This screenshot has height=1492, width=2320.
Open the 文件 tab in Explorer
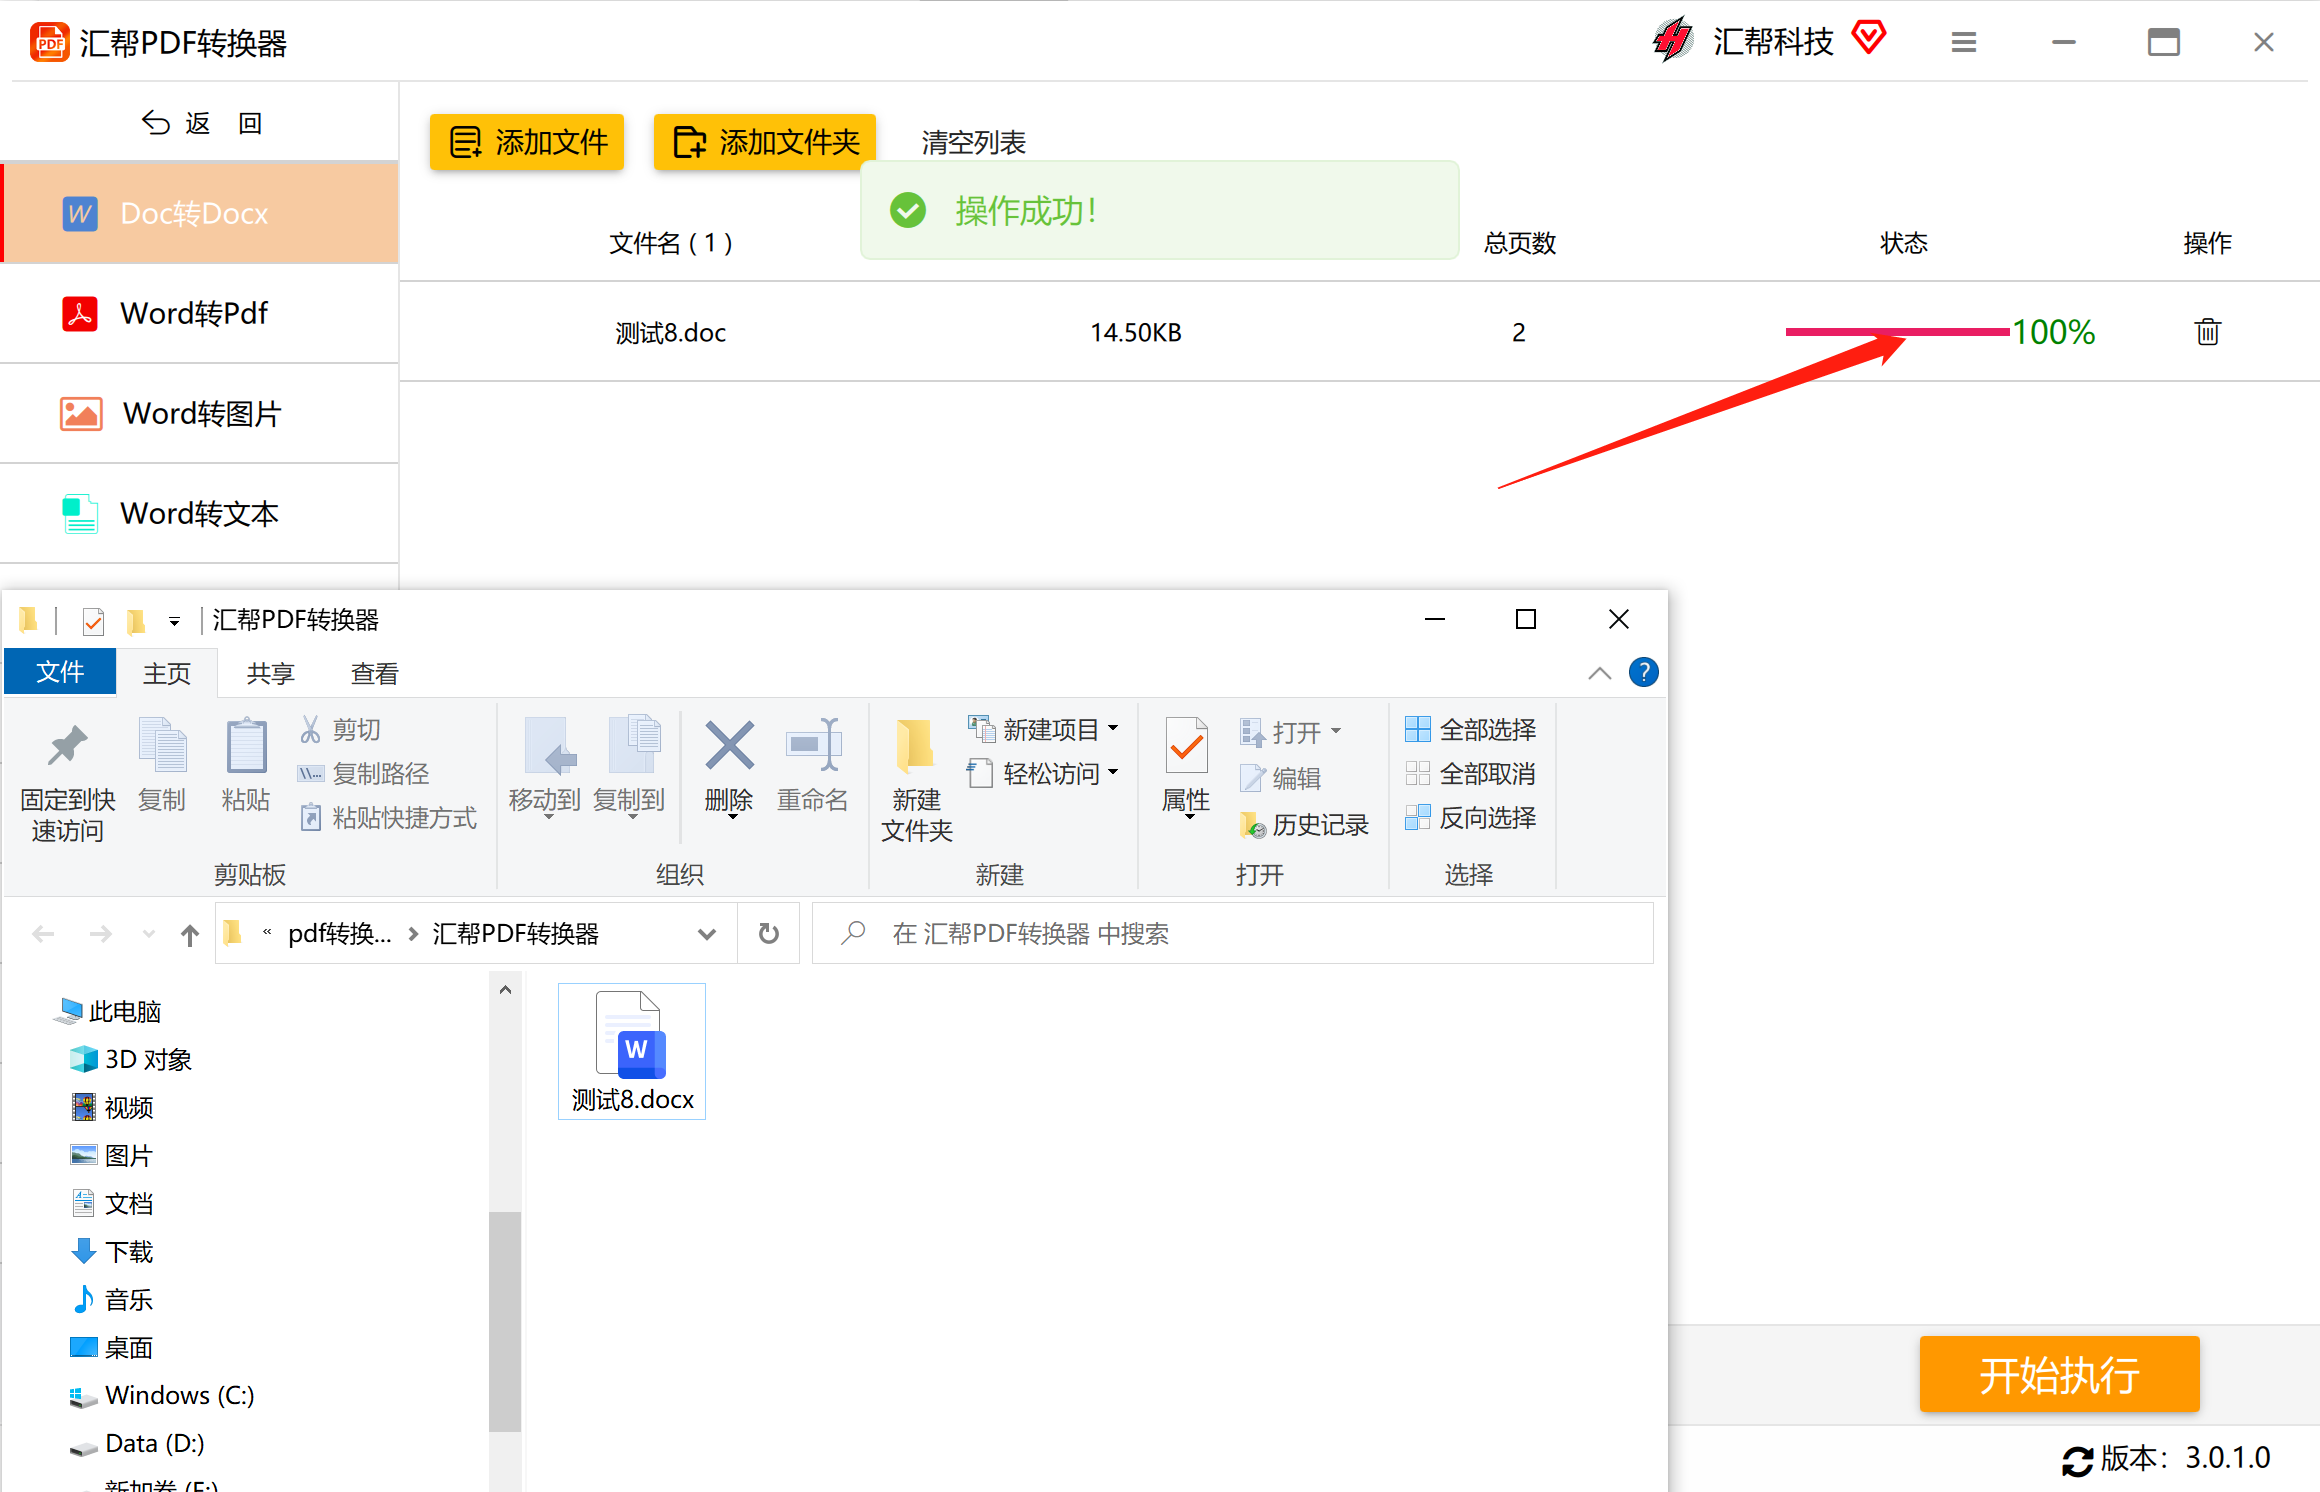click(x=60, y=672)
